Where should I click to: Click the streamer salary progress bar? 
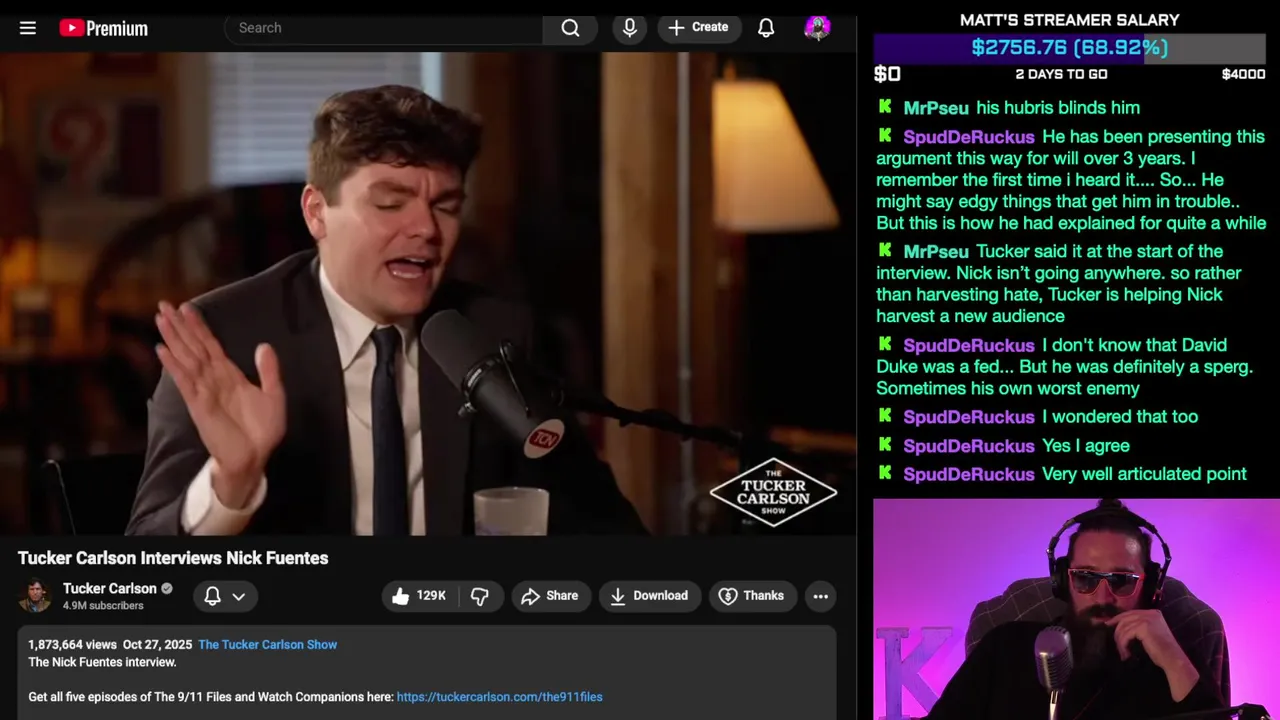1069,47
